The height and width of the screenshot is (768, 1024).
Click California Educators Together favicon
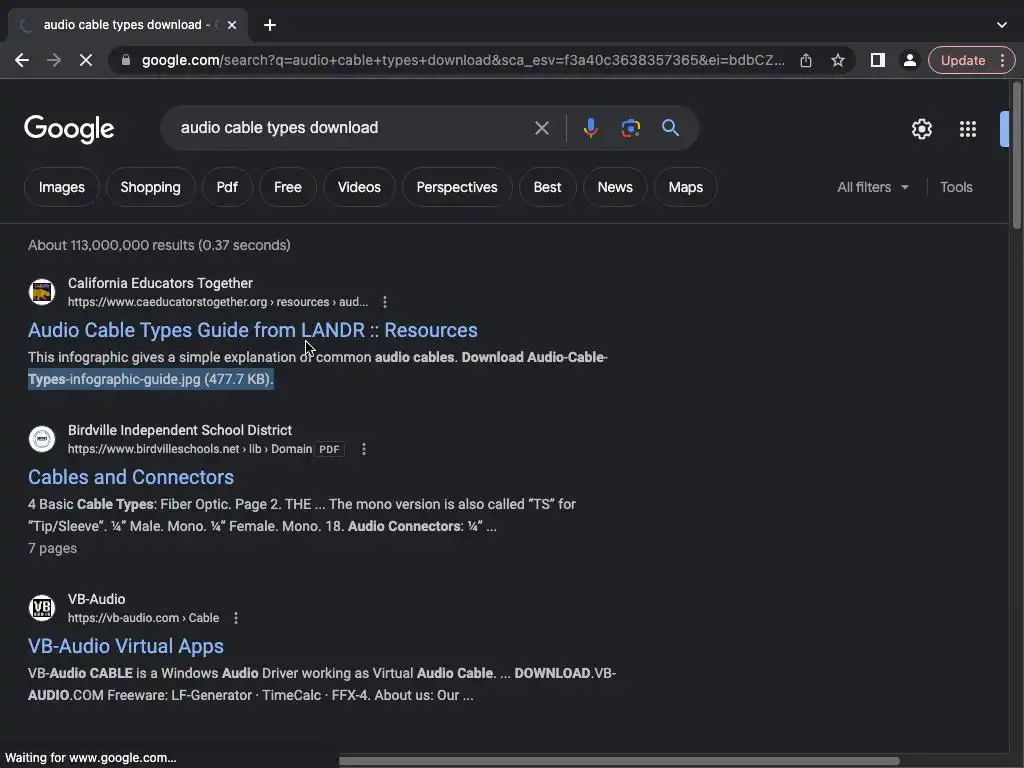tap(42, 292)
